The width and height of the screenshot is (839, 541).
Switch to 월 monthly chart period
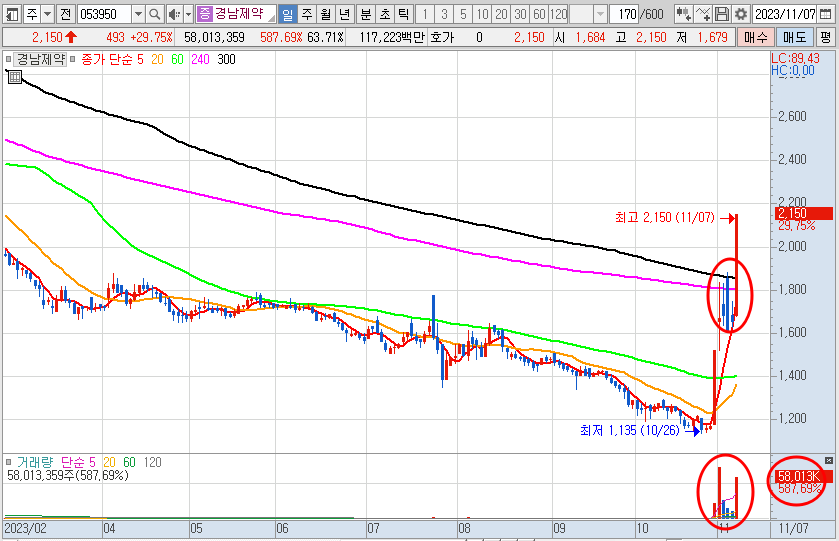[x=326, y=14]
